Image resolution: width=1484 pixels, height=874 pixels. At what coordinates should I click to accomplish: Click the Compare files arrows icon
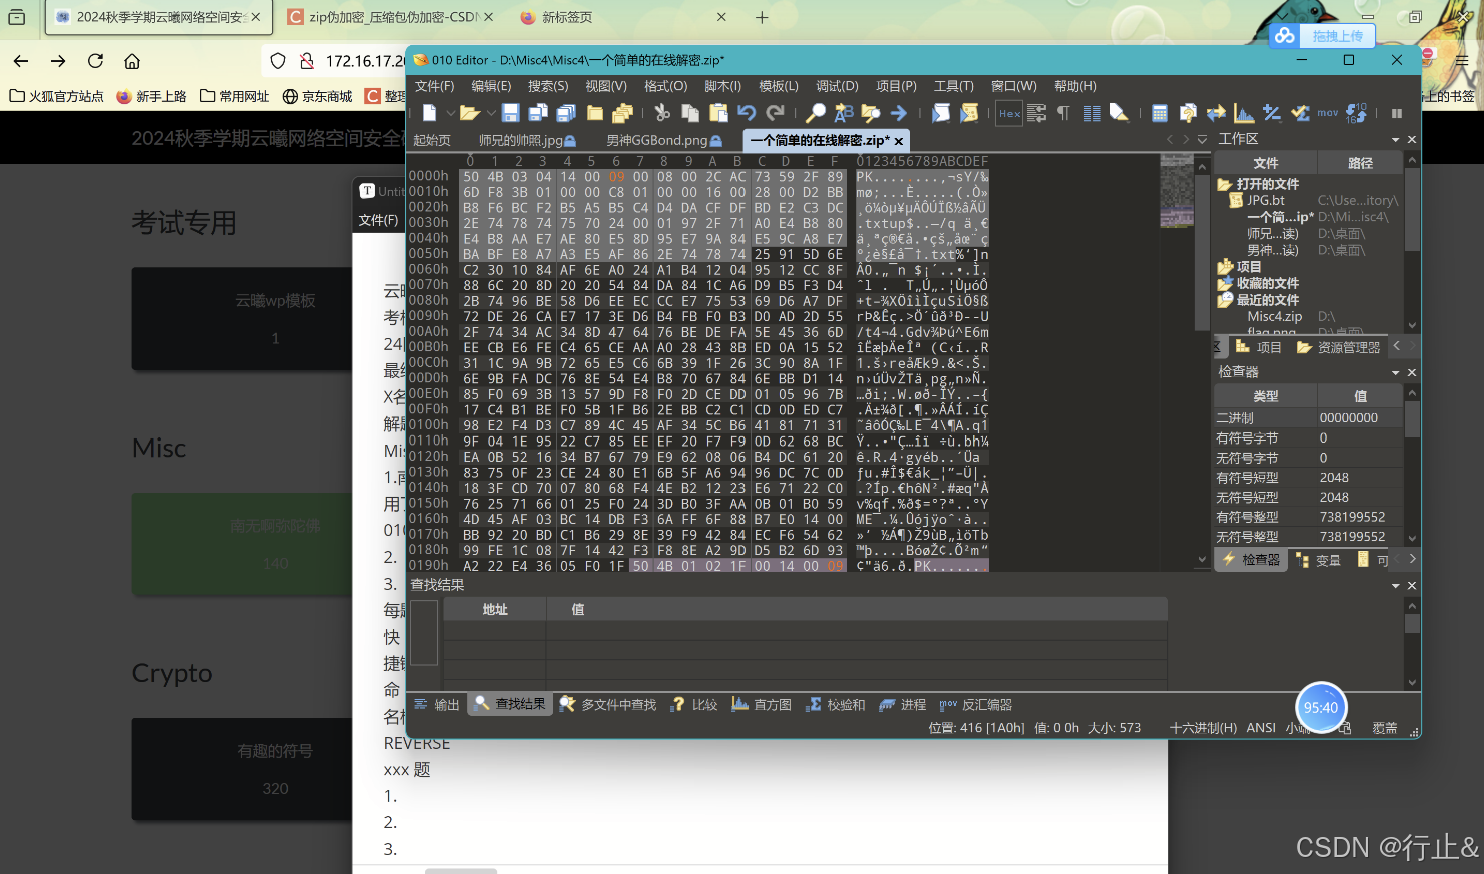[x=1216, y=113]
